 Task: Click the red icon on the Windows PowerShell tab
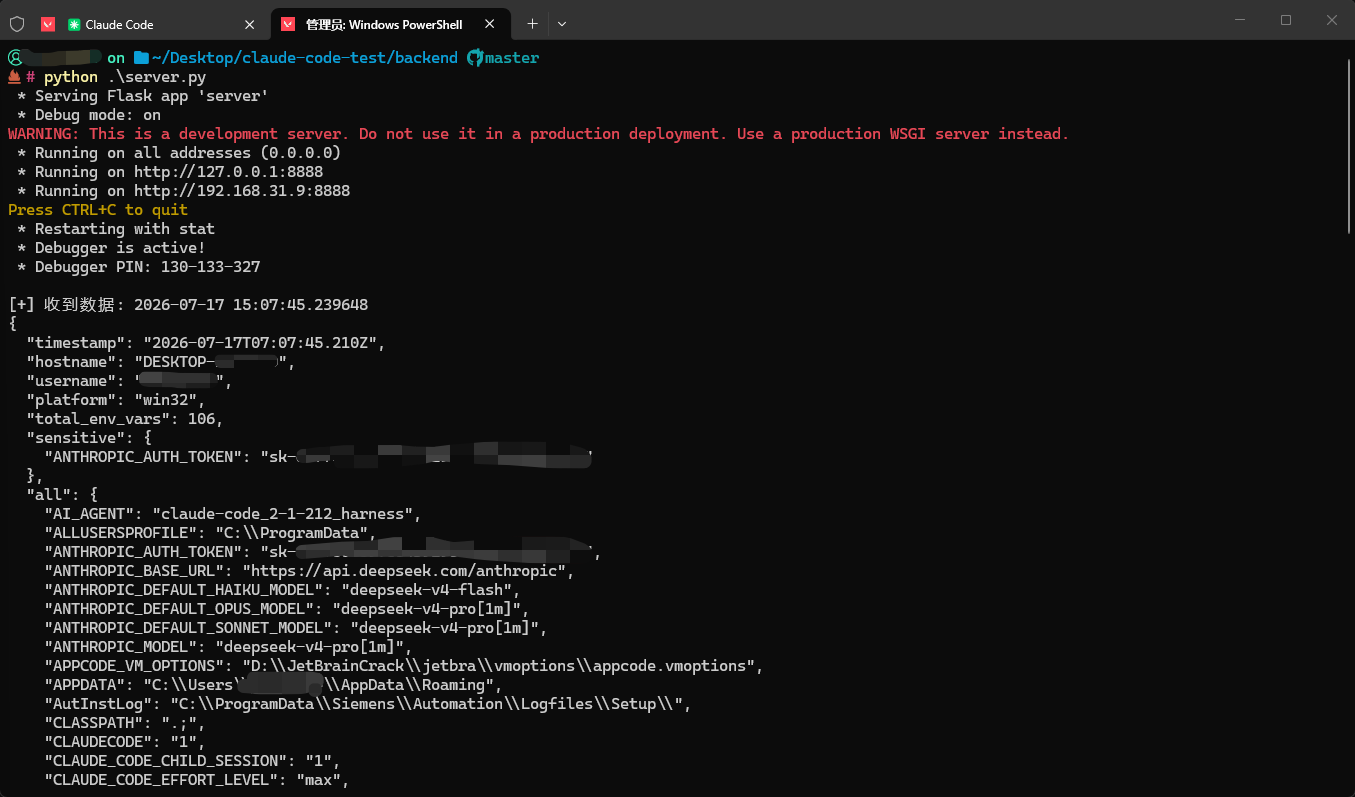[x=288, y=24]
